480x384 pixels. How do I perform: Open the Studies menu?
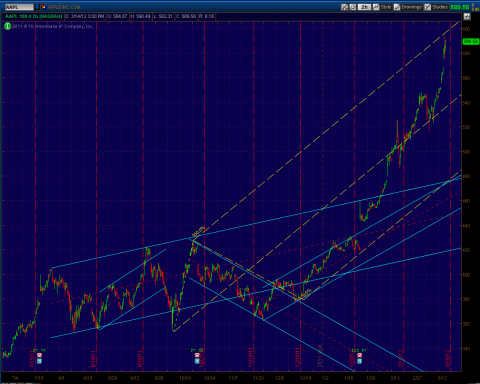click(x=436, y=7)
